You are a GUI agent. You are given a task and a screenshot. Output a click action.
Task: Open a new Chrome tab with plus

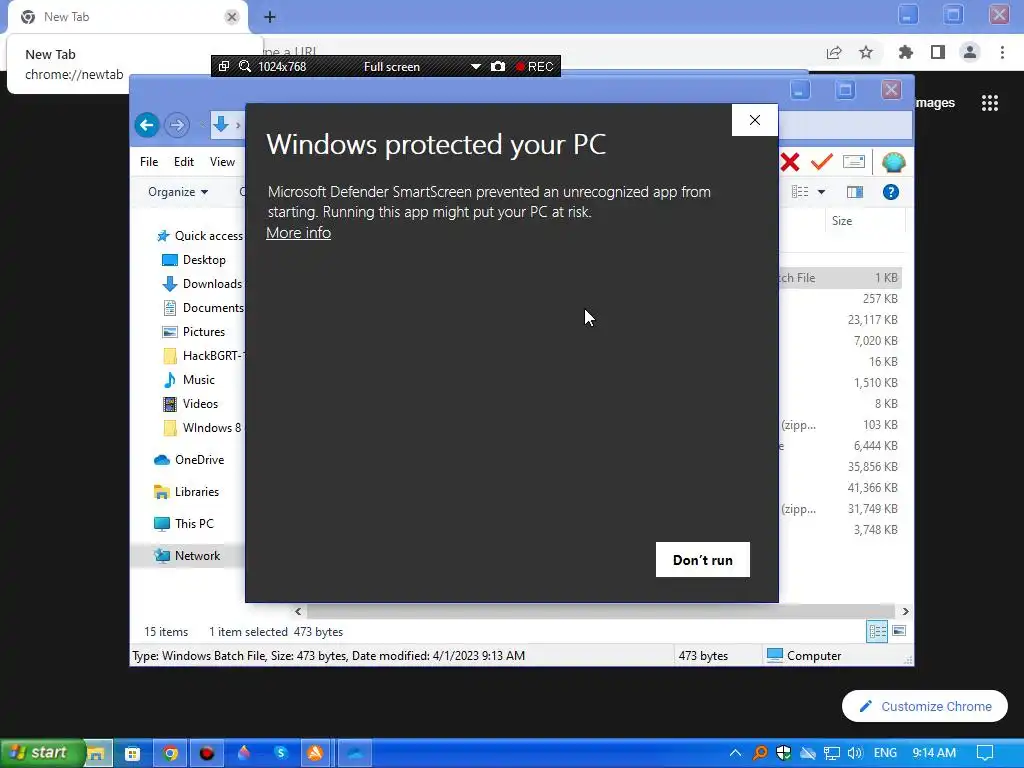tap(270, 17)
